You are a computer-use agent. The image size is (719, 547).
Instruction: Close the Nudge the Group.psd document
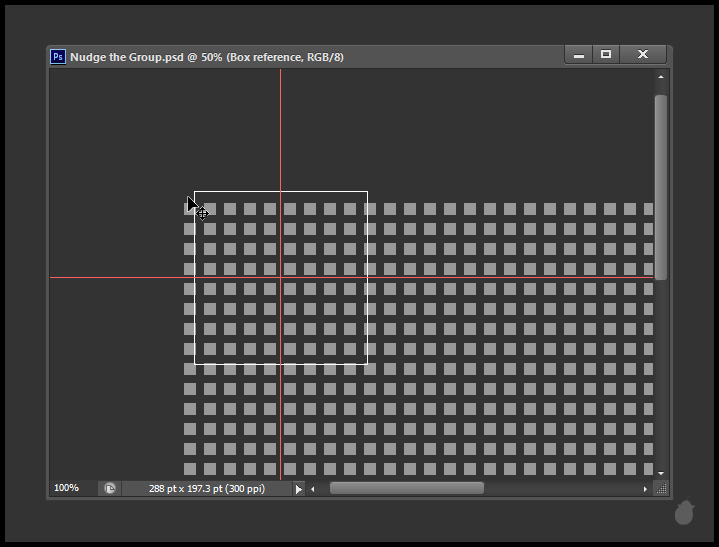(x=643, y=55)
